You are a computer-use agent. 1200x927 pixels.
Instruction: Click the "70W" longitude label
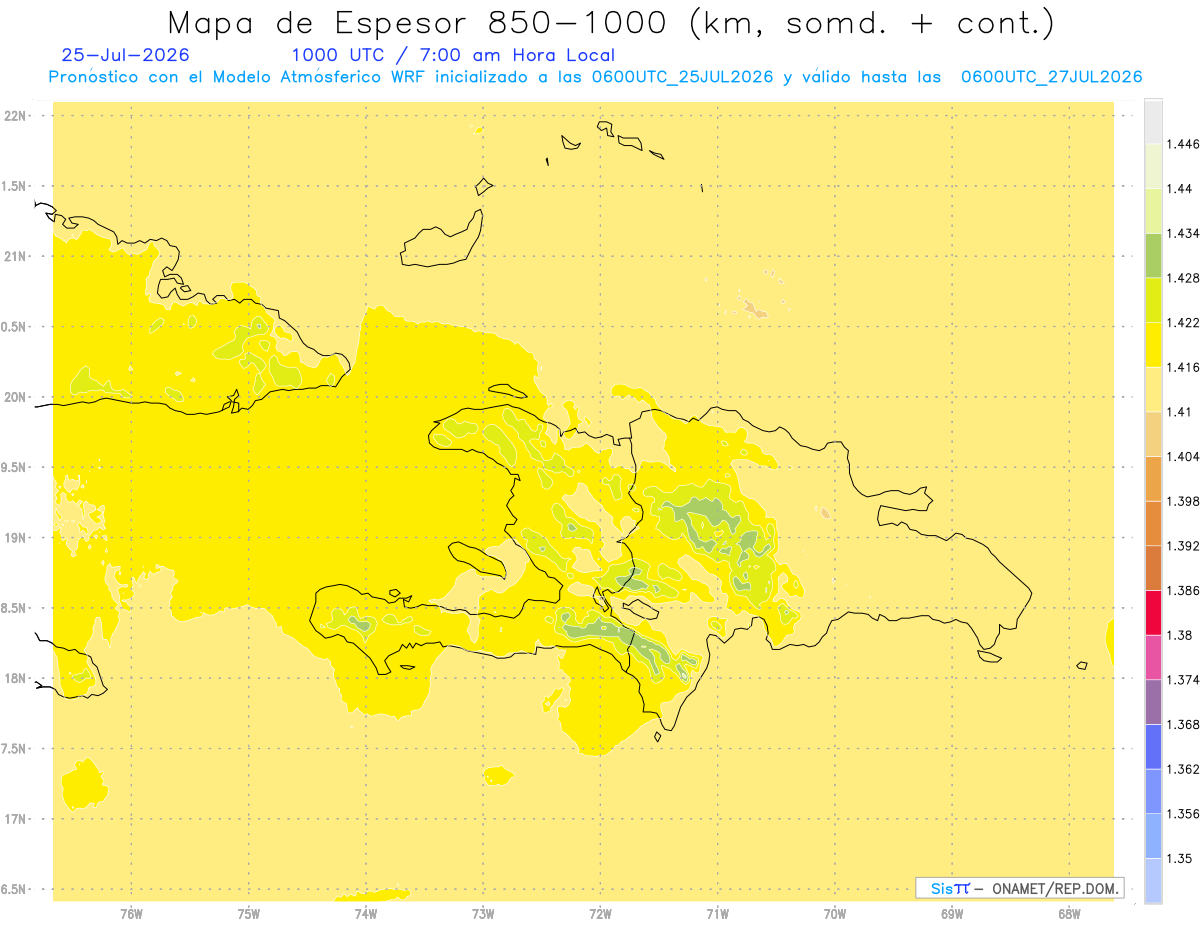[835, 912]
